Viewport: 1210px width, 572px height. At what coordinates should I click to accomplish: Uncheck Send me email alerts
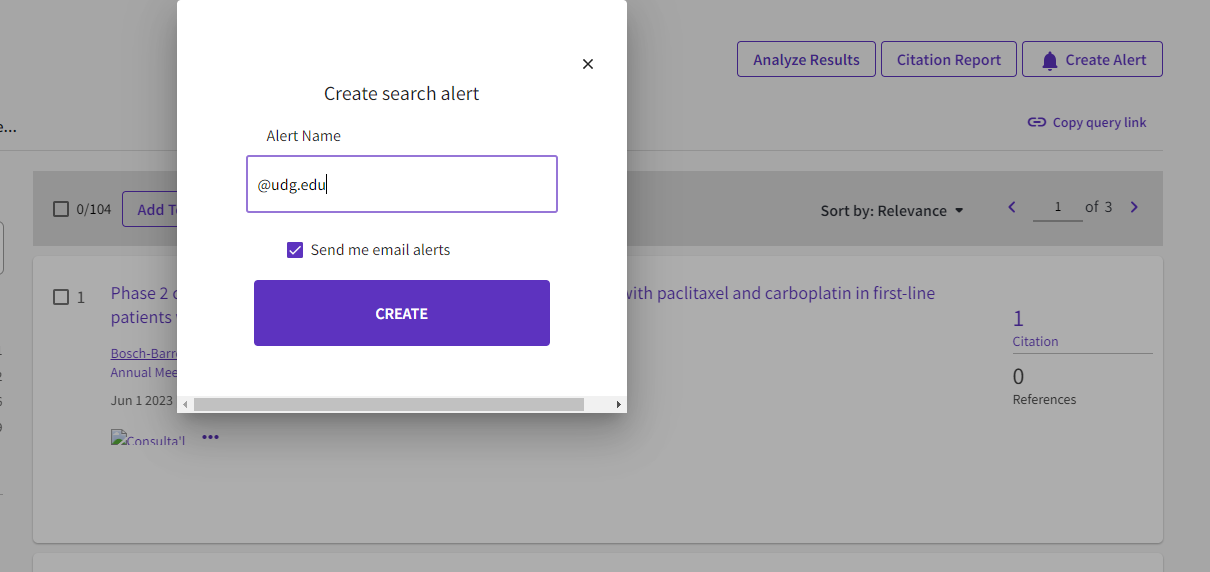(295, 250)
